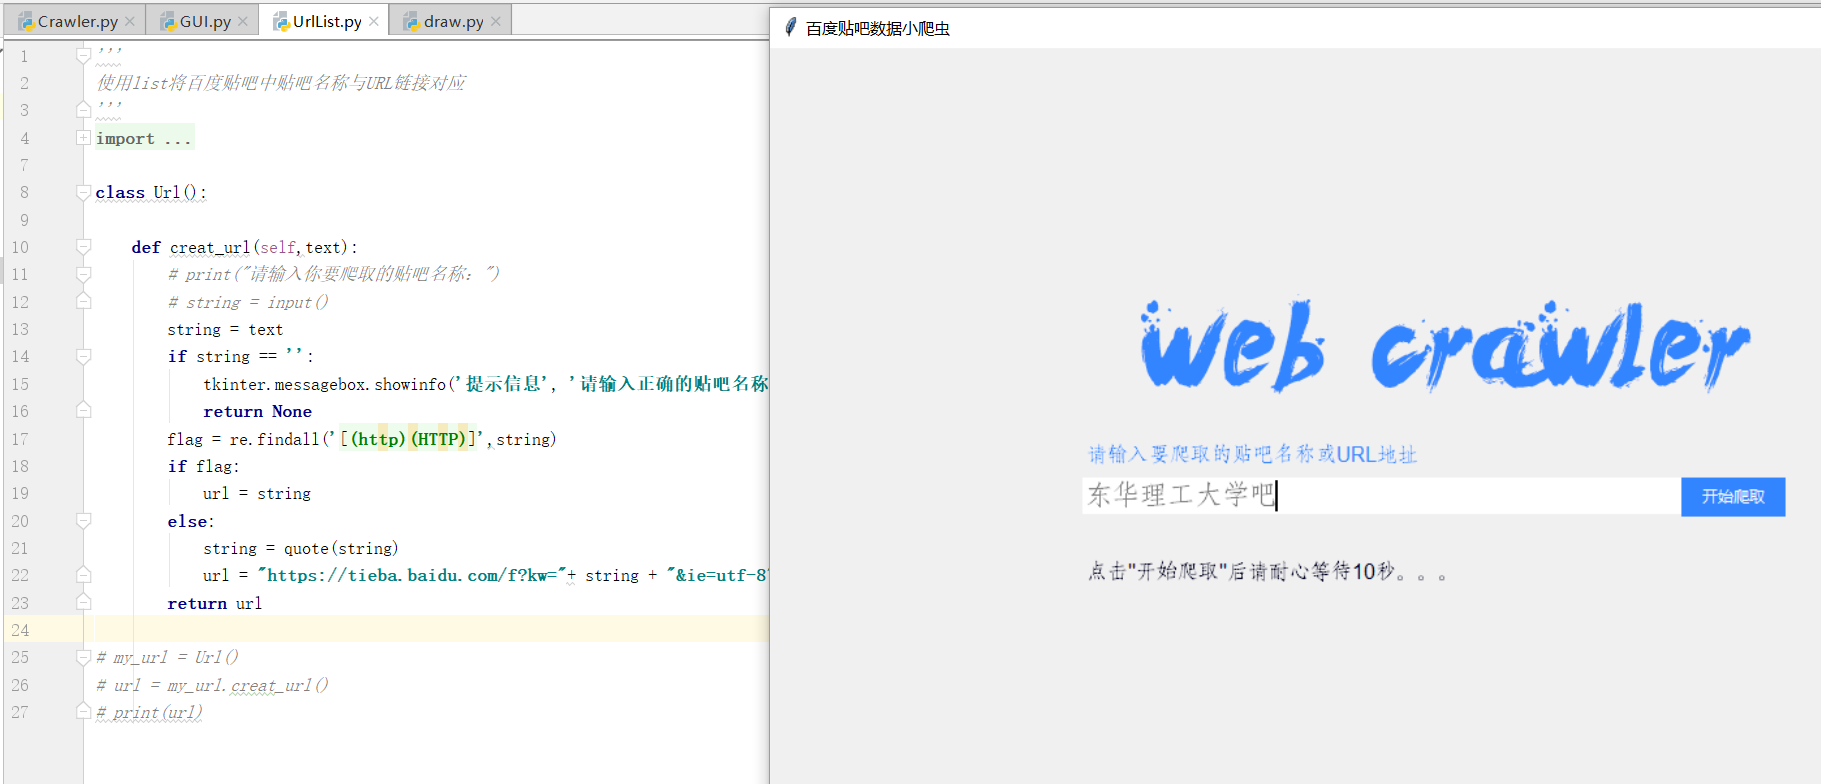Viewport: 1821px width, 784px height.
Task: Collapse the creat_url method fold marker
Action: (x=84, y=246)
